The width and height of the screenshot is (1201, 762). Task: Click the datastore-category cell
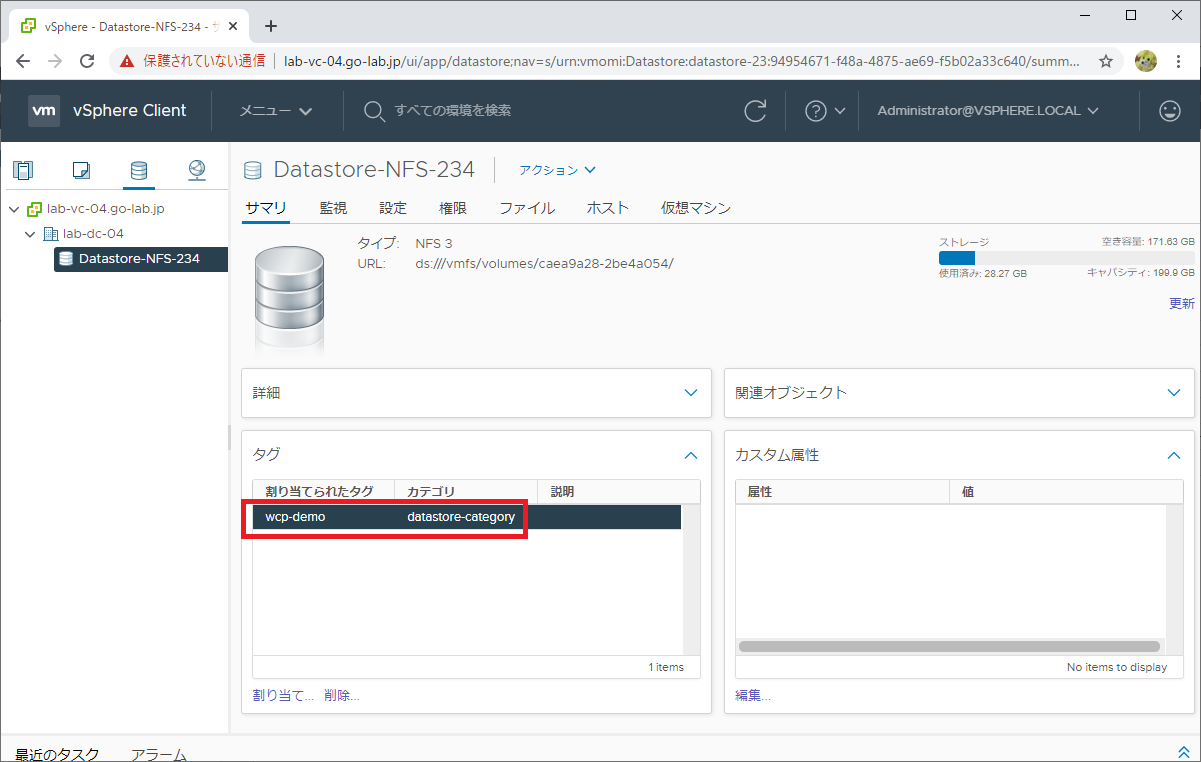coord(461,517)
